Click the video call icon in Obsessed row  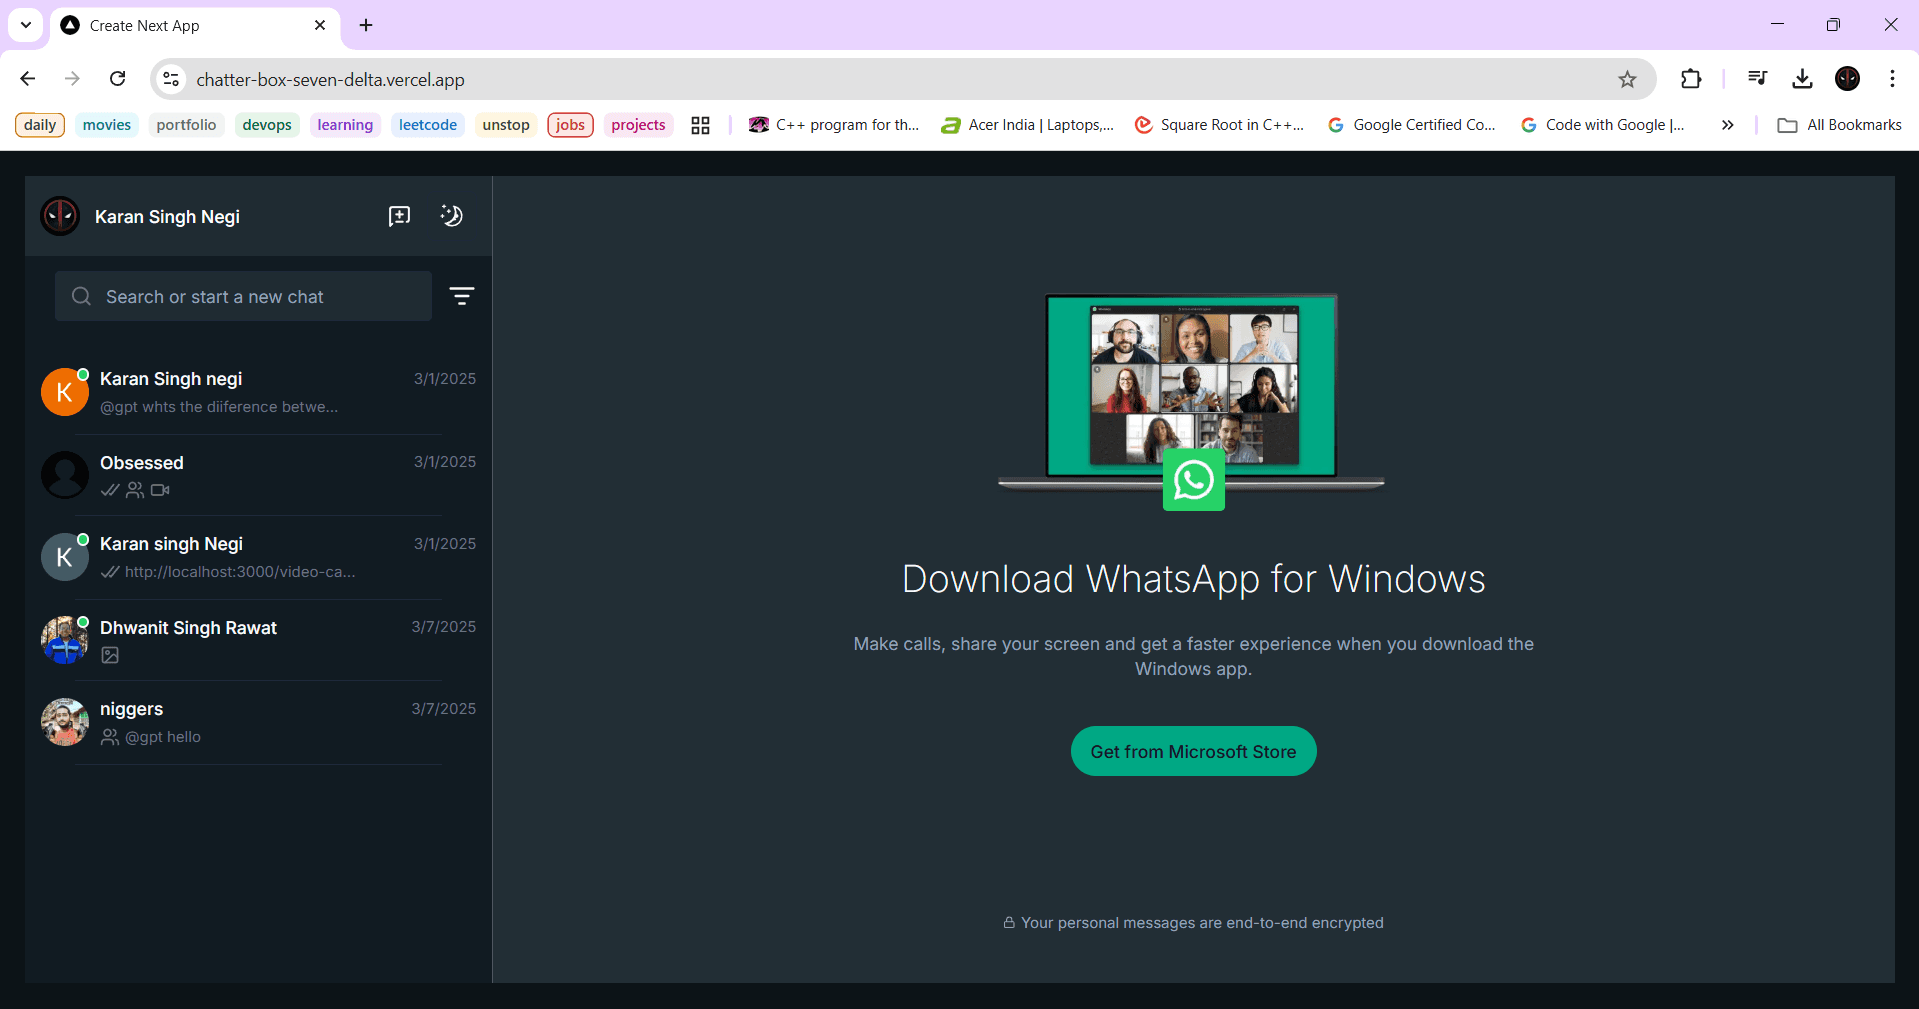[x=160, y=490]
